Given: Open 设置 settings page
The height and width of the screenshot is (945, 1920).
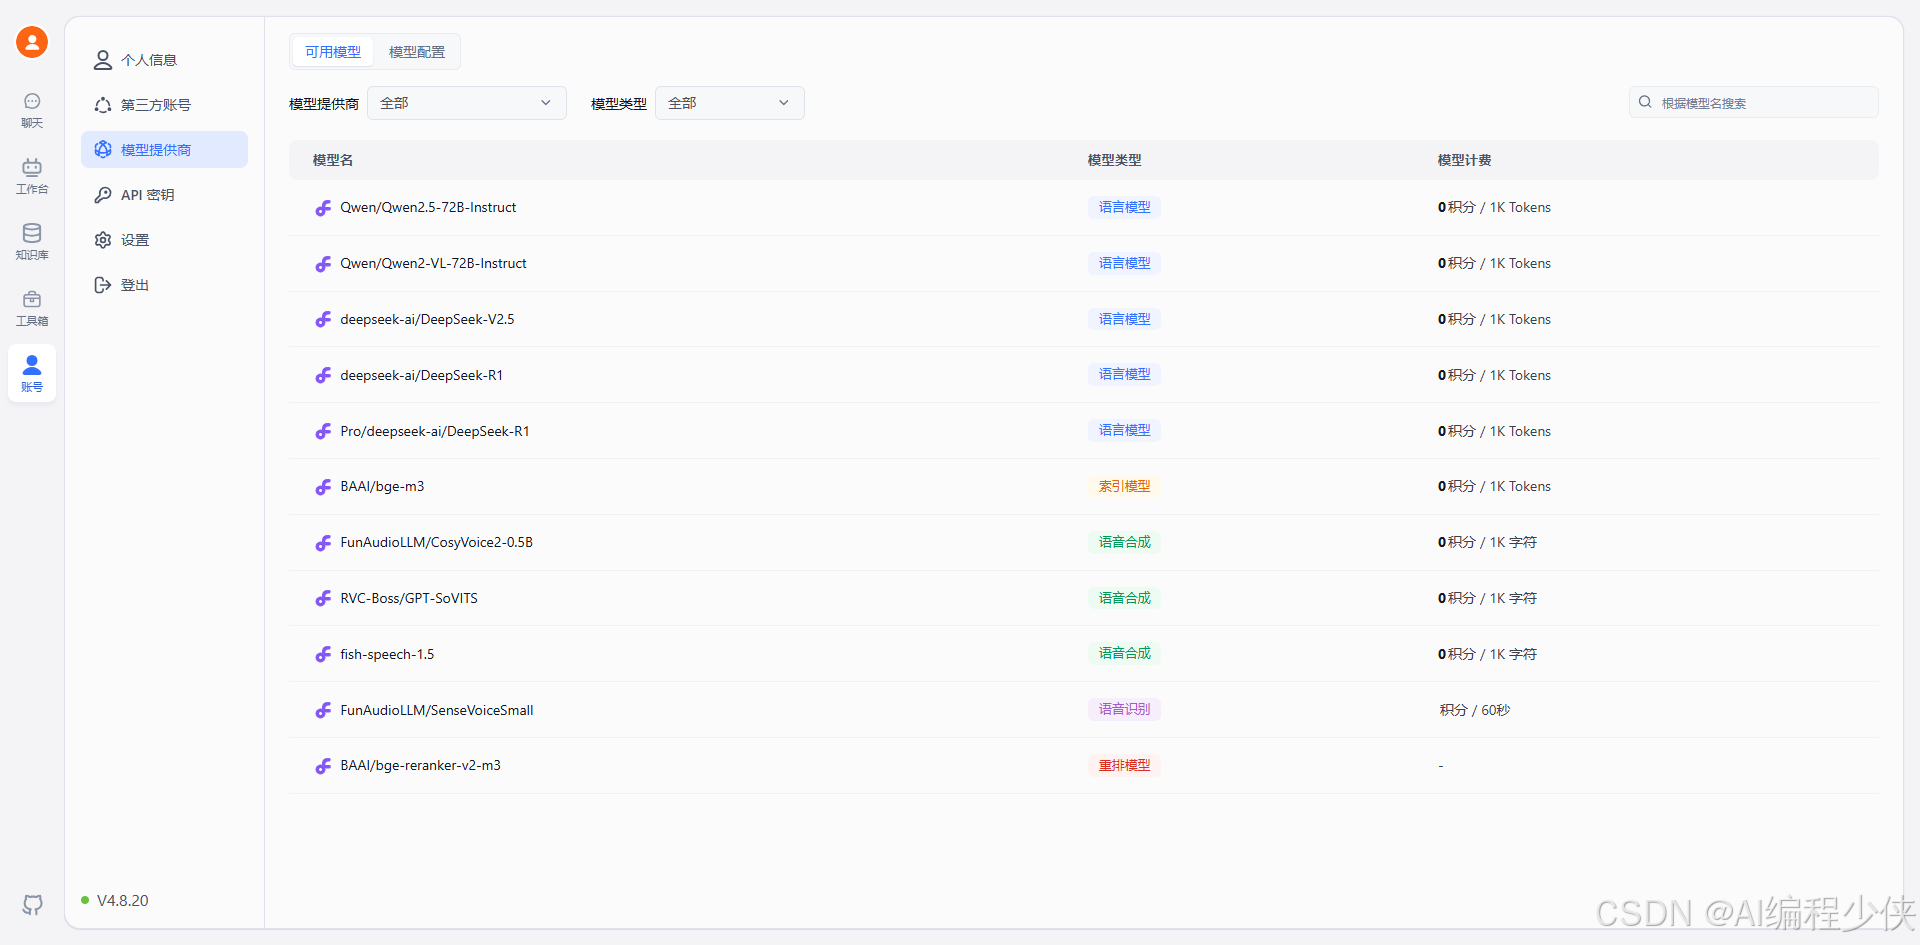Looking at the screenshot, I should [x=164, y=240].
